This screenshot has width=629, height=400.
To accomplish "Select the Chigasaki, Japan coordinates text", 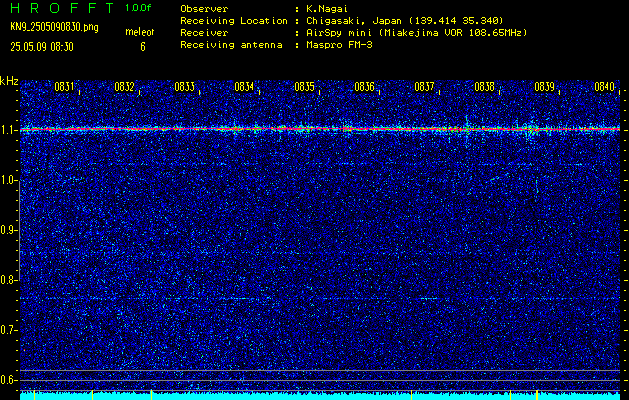I will pos(405,21).
